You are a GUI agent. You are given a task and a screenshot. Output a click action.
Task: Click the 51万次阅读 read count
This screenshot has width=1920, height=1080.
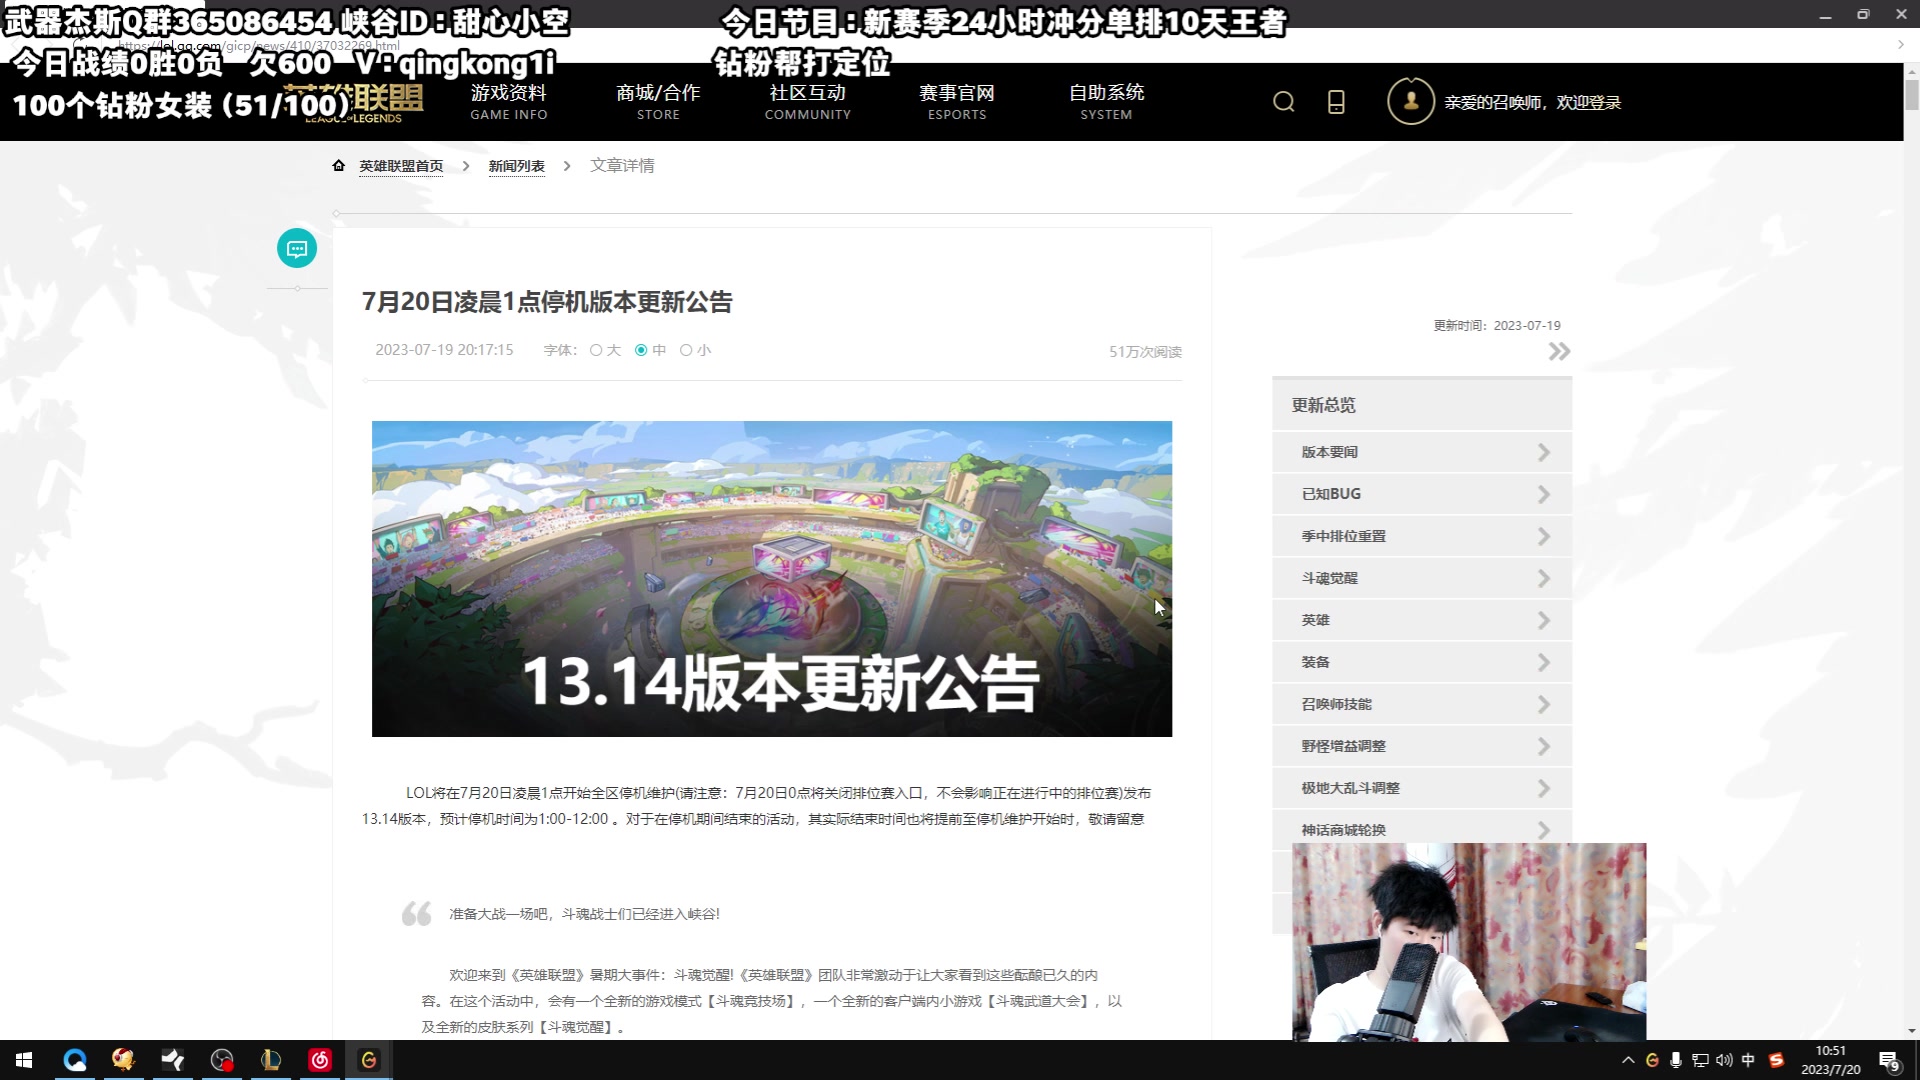point(1145,352)
